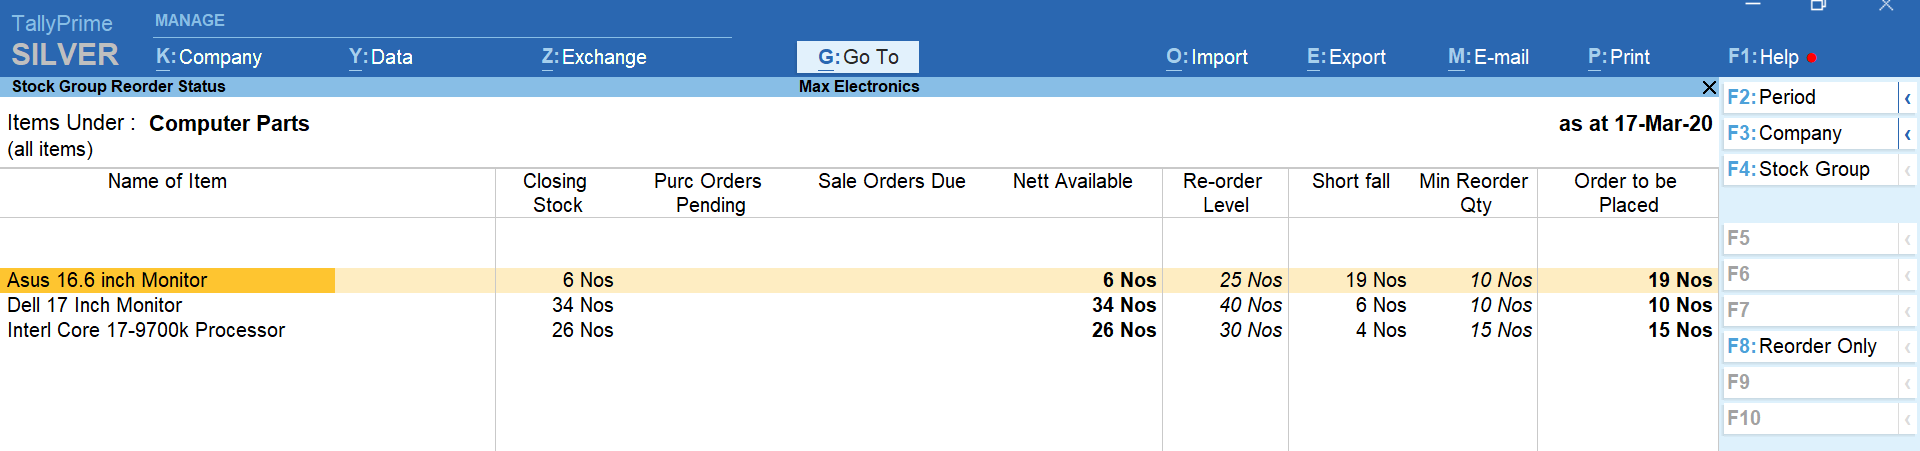Click the Name of Item column header
1920x451 pixels.
(167, 181)
